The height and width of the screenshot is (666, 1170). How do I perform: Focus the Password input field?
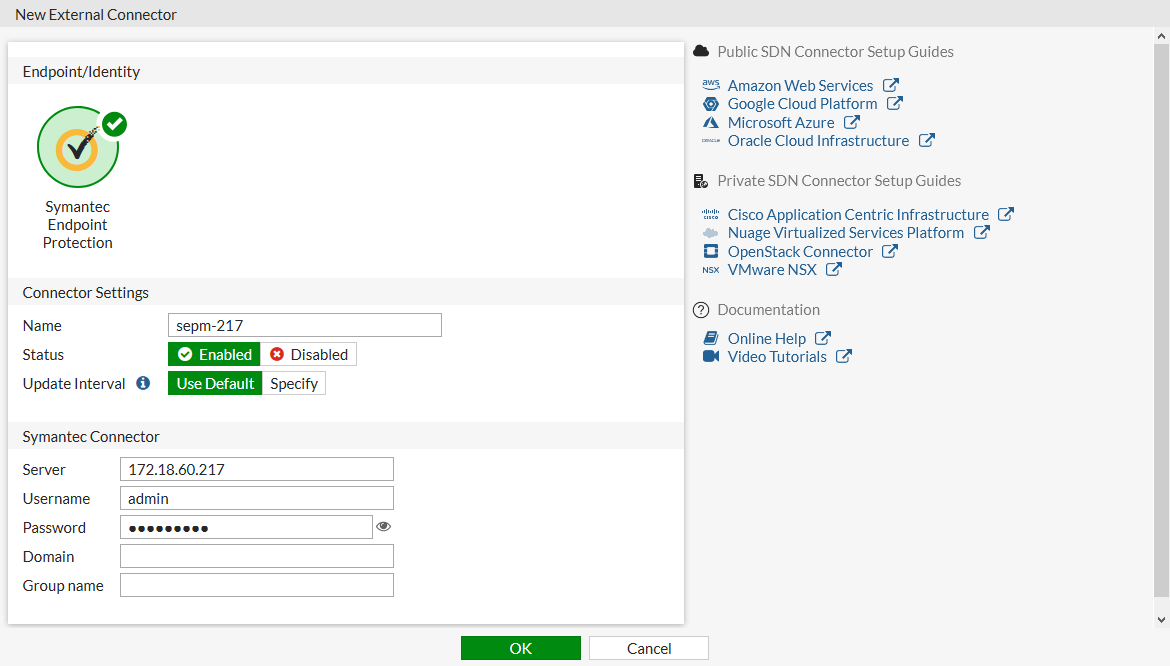[x=246, y=527]
